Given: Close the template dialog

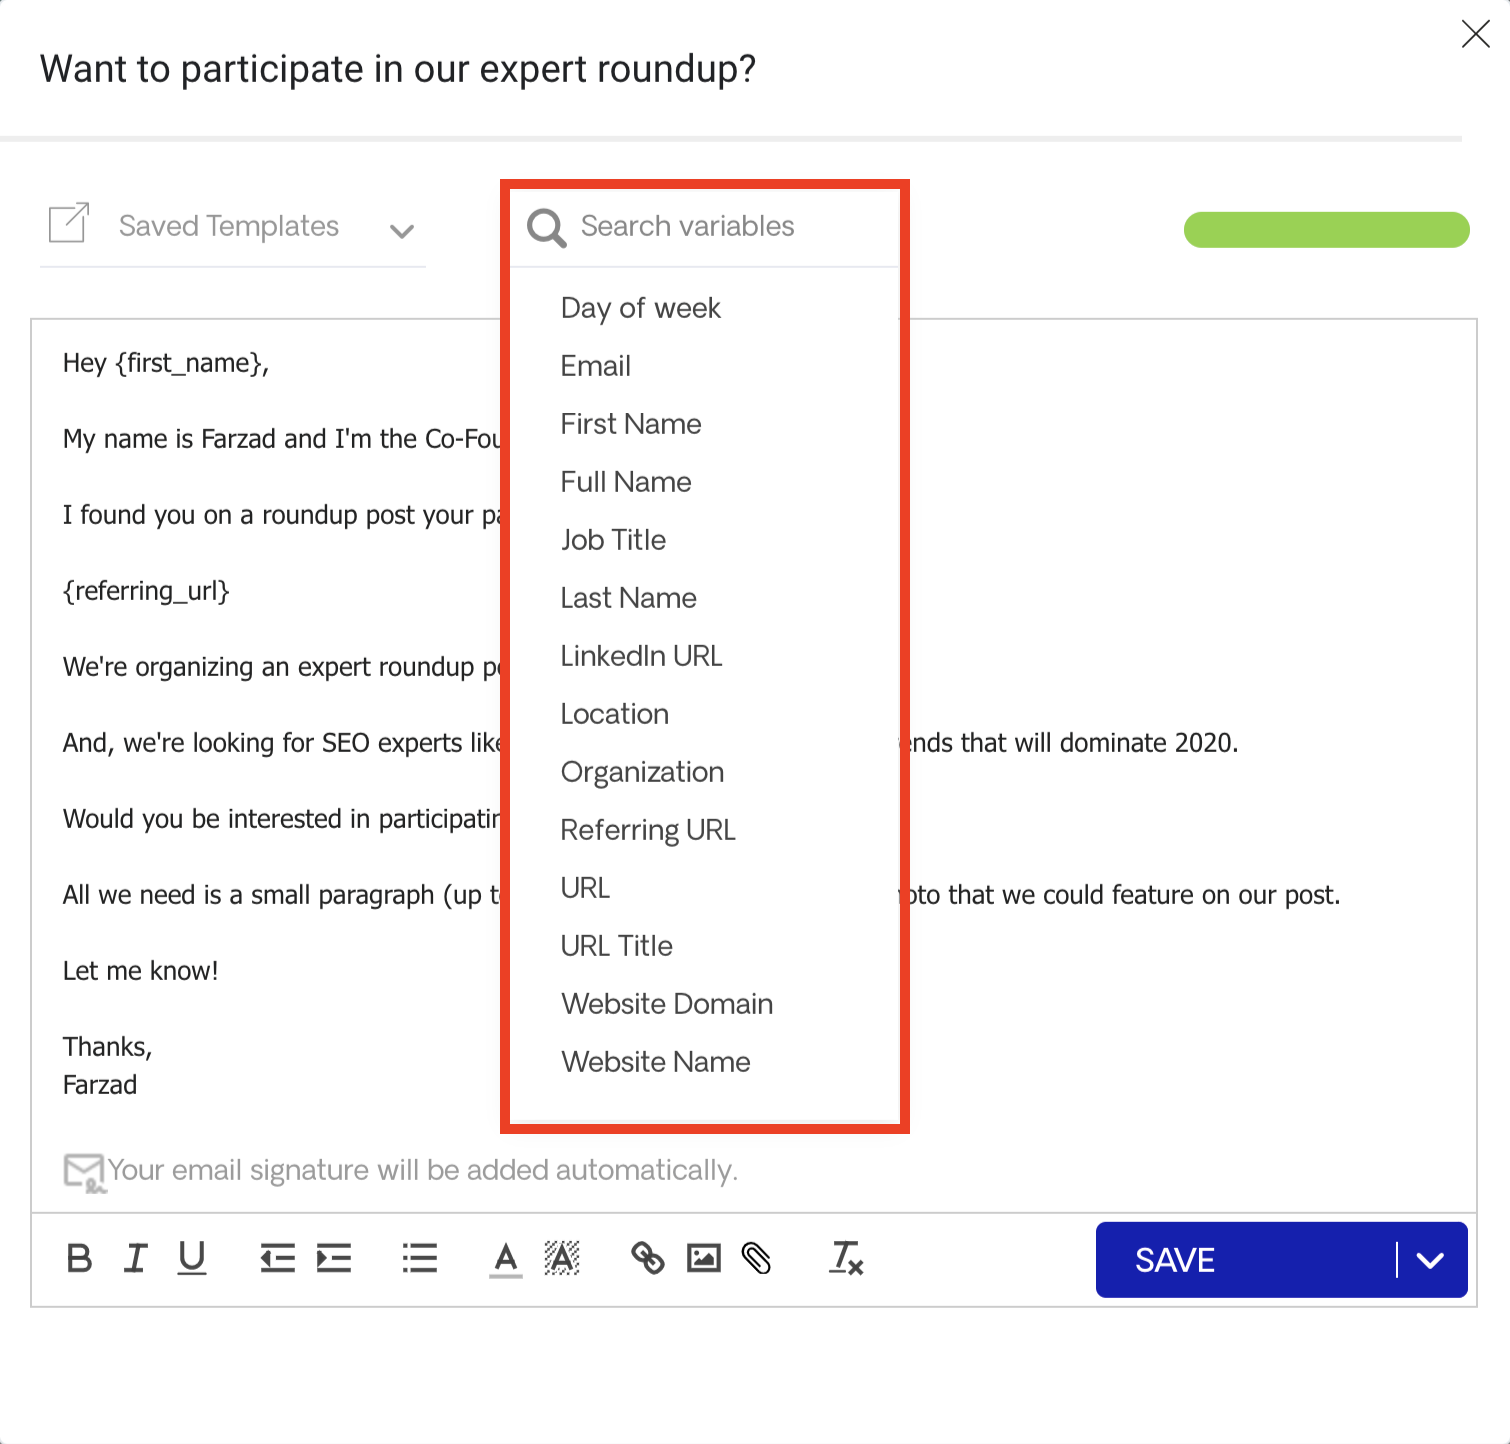Looking at the screenshot, I should tap(1475, 34).
